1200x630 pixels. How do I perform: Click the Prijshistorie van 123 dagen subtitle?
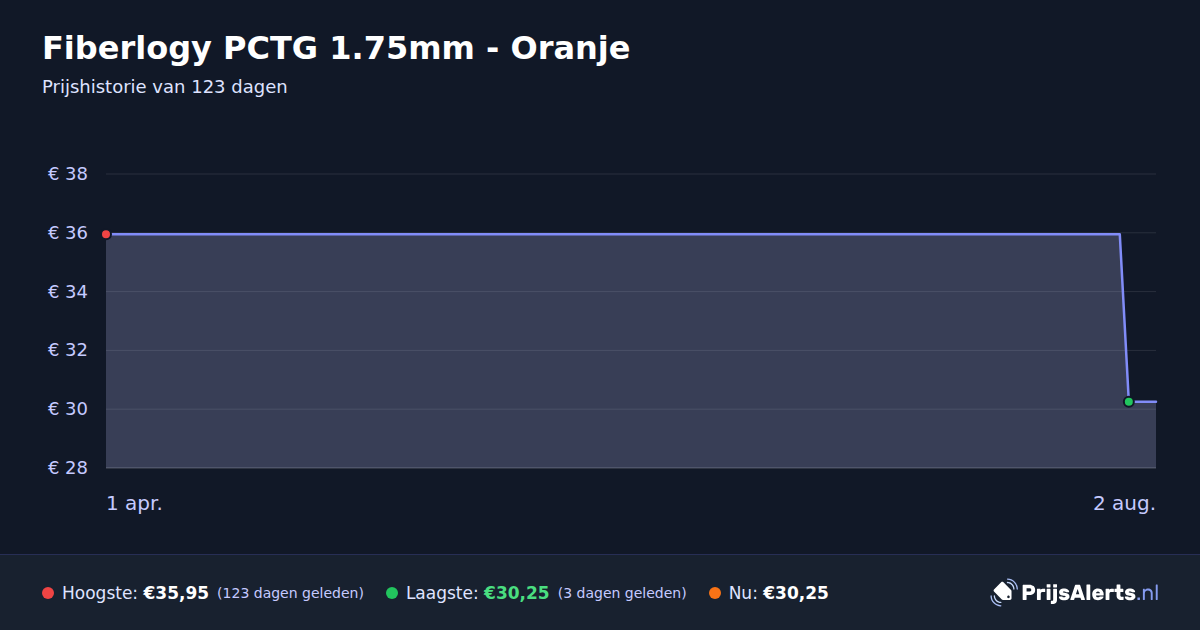[165, 87]
